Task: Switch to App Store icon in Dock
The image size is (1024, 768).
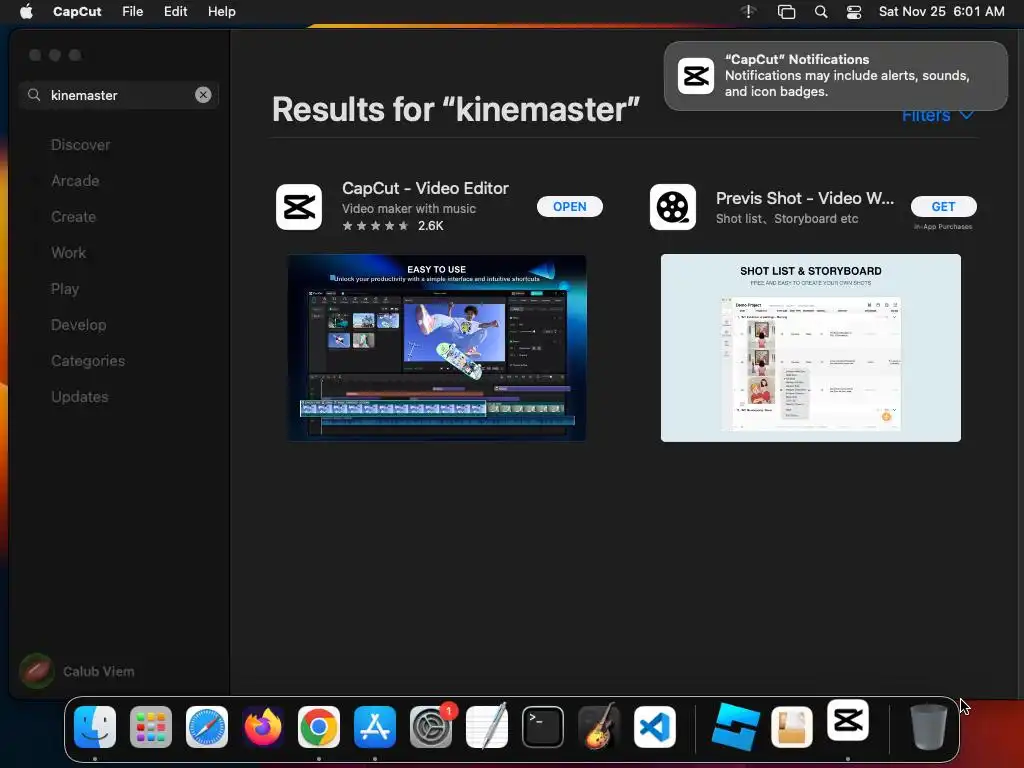Action: pyautogui.click(x=375, y=727)
